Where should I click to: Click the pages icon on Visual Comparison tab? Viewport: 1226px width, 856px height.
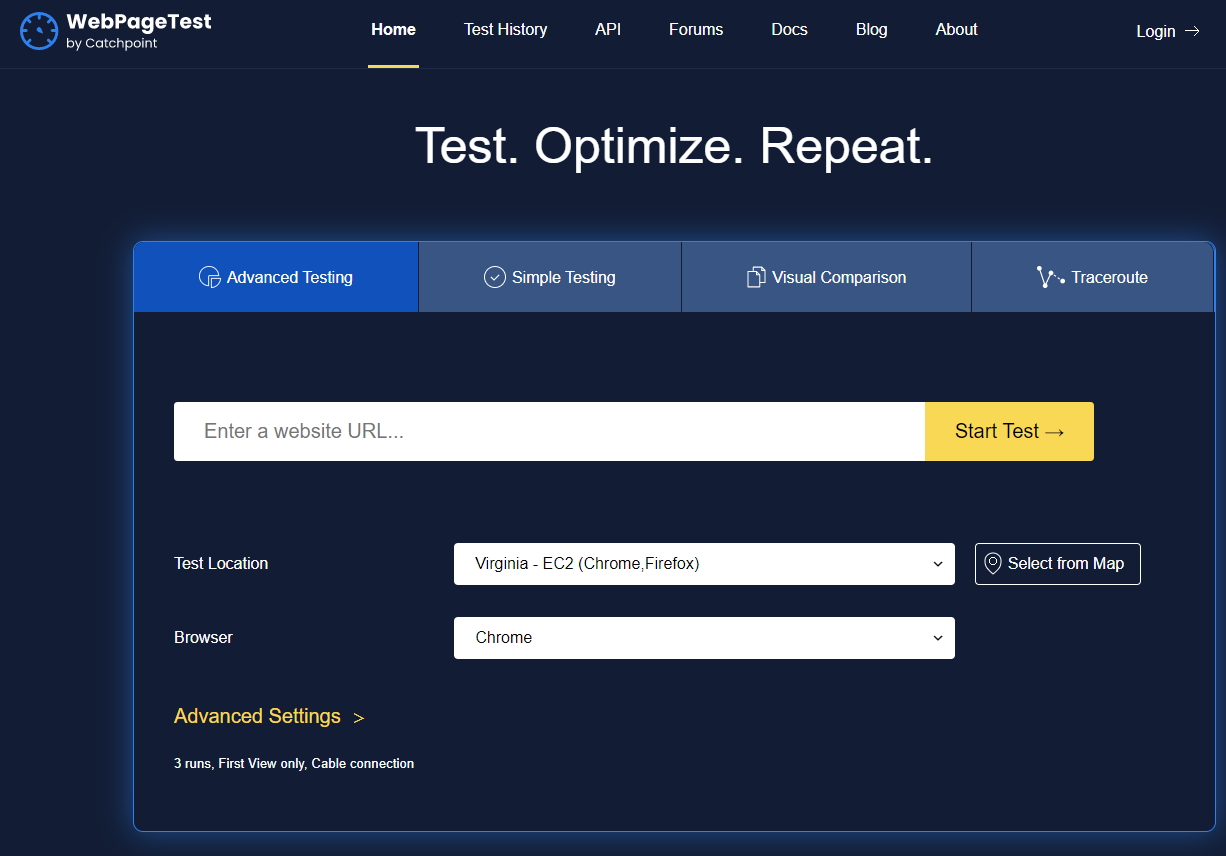point(755,277)
